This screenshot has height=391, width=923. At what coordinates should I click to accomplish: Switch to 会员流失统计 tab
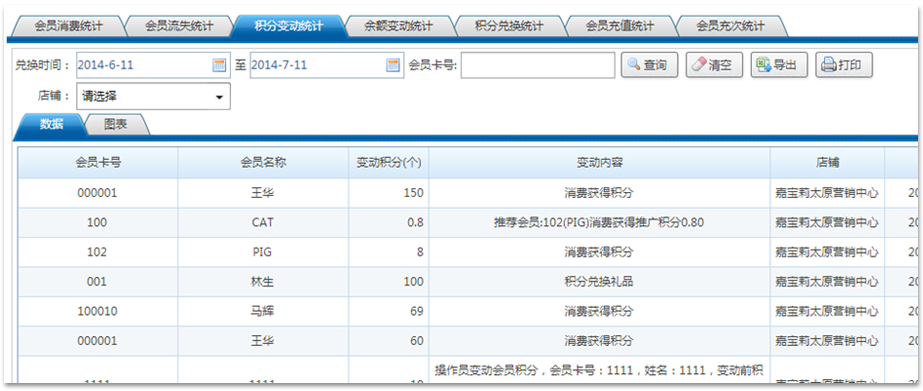pyautogui.click(x=179, y=26)
